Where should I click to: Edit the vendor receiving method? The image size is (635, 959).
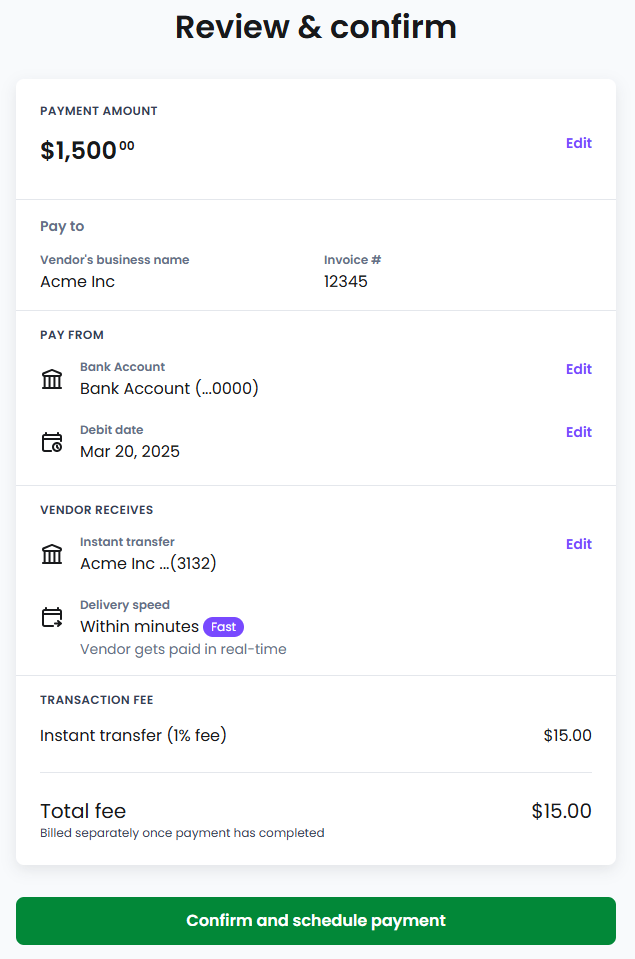click(x=578, y=544)
